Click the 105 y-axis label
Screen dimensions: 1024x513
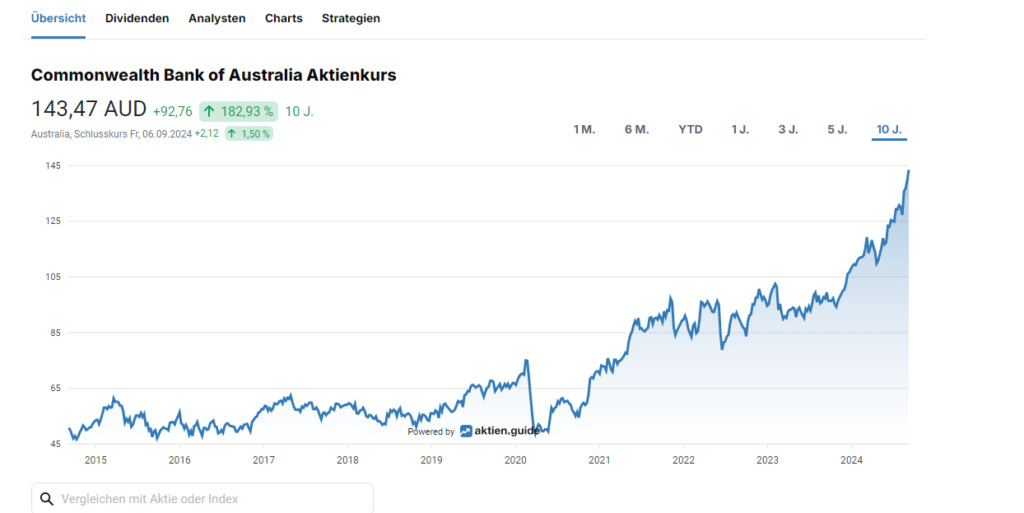53,277
